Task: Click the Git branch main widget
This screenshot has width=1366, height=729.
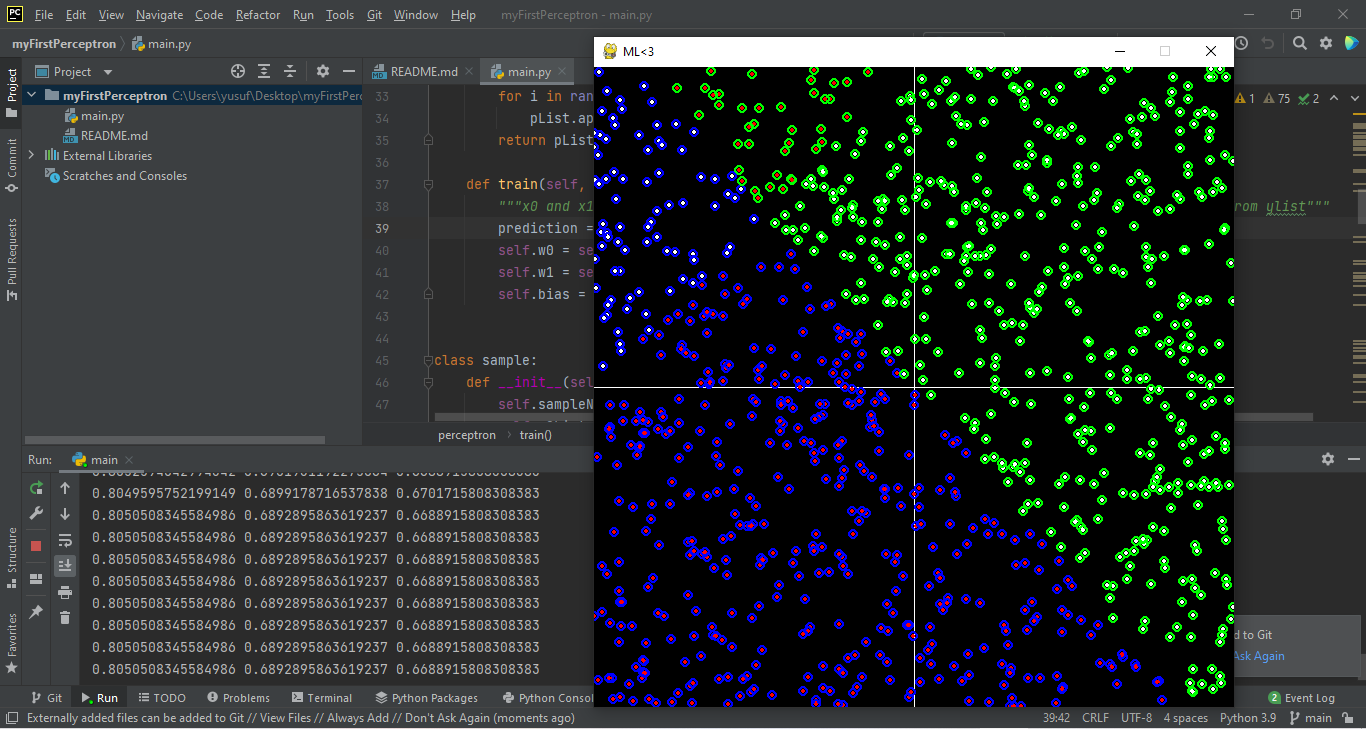Action: tap(1311, 718)
